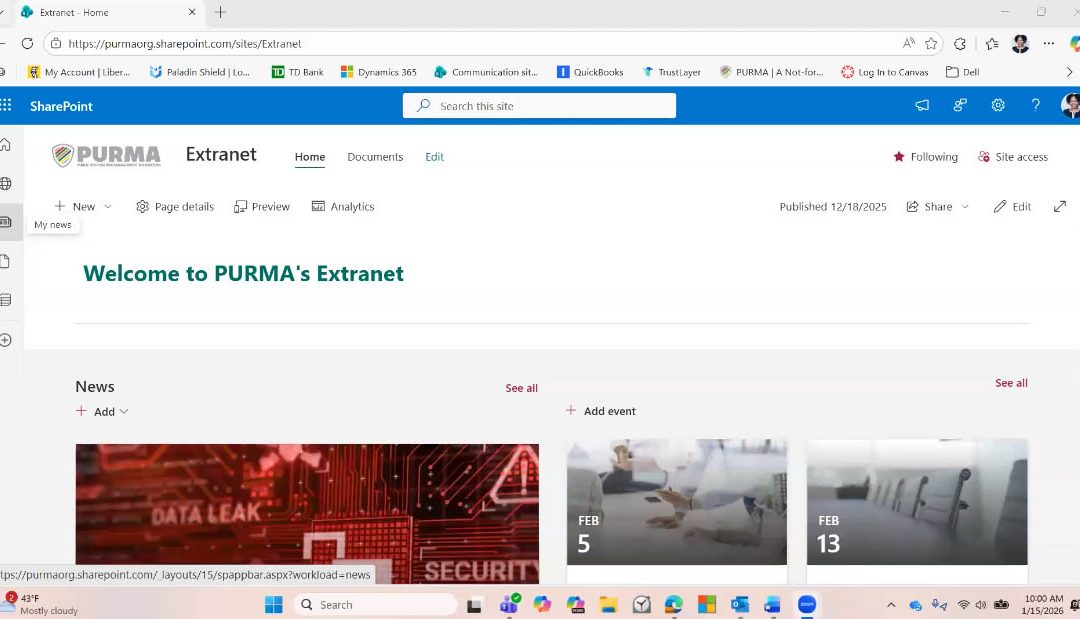Open the help question mark icon
1080x619 pixels.
[1035, 105]
